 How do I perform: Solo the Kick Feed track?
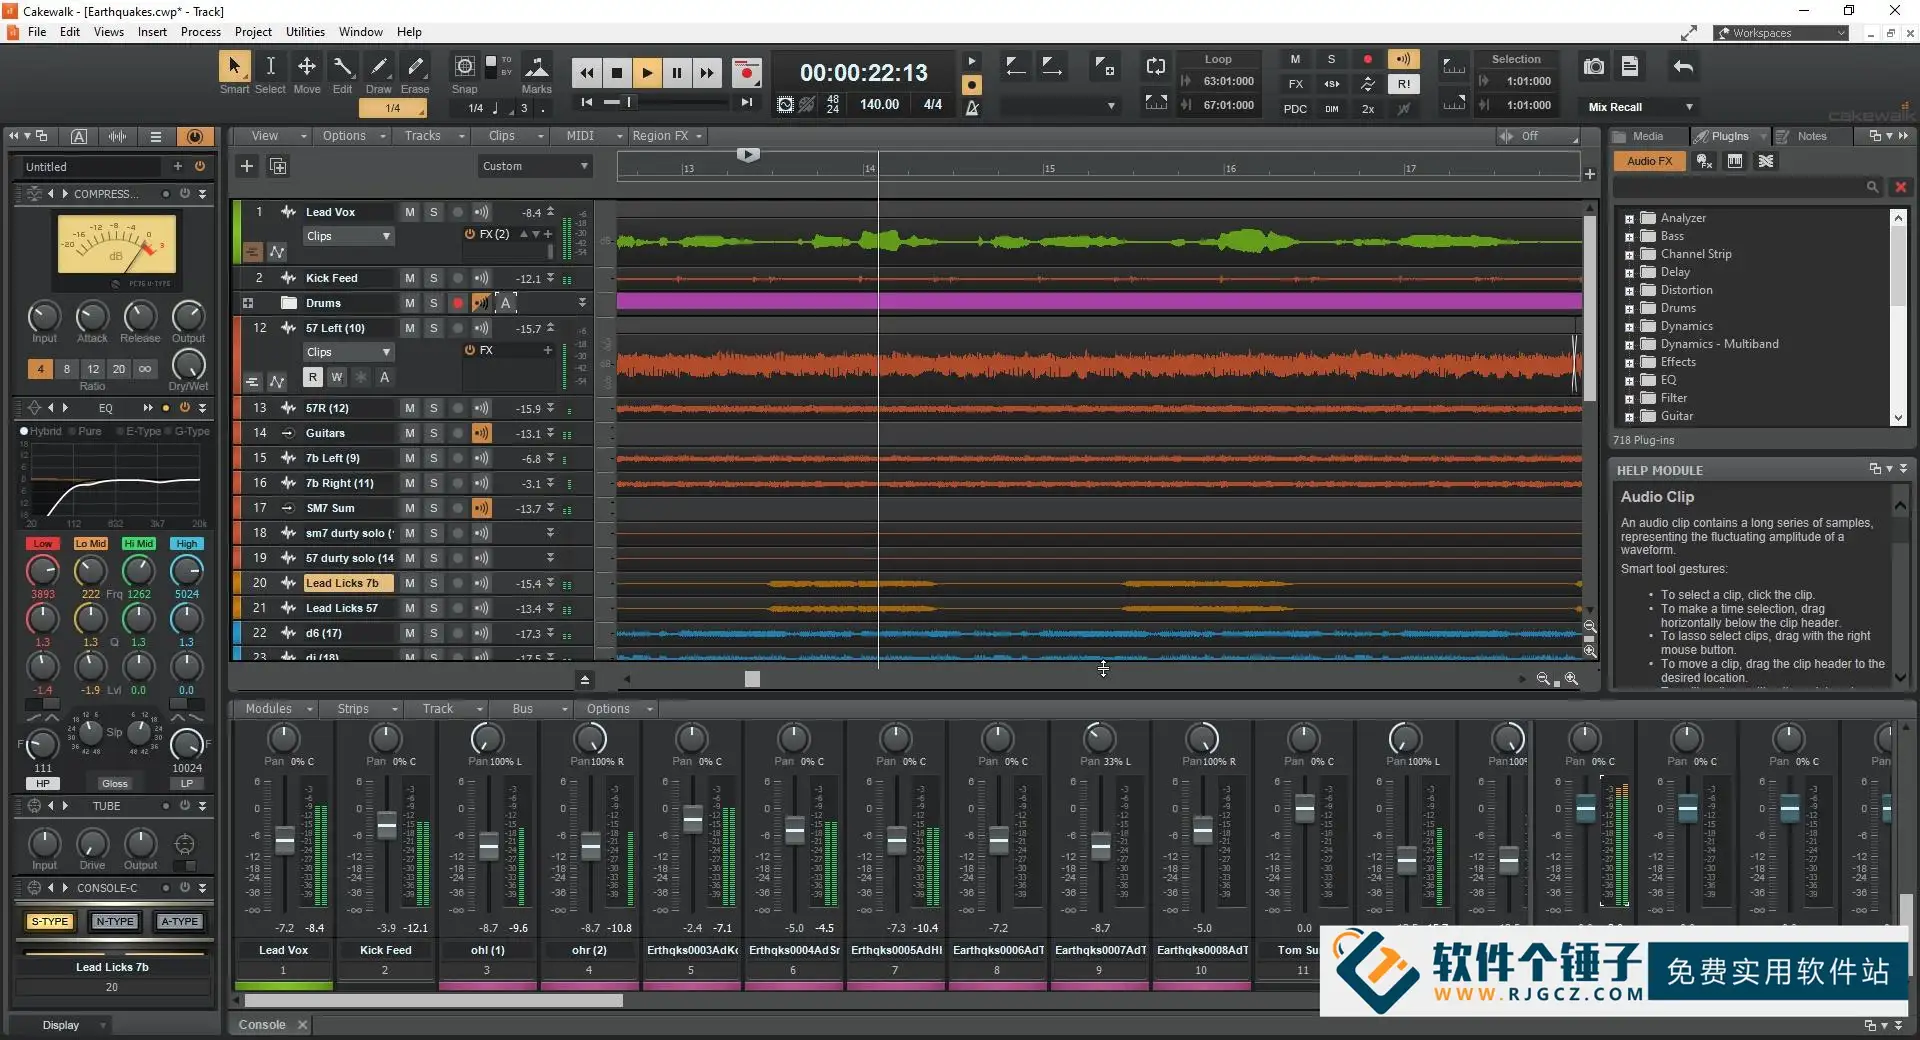(433, 277)
